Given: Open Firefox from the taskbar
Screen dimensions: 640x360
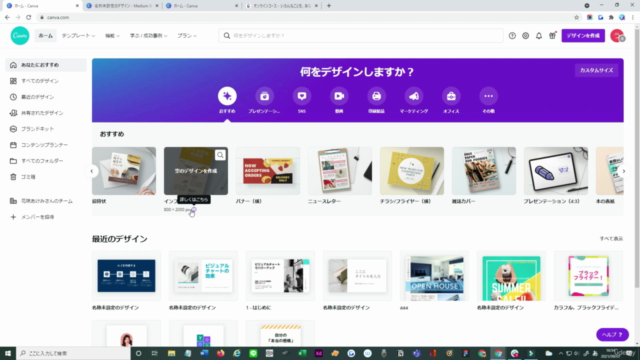Looking at the screenshot, I should coord(220,353).
